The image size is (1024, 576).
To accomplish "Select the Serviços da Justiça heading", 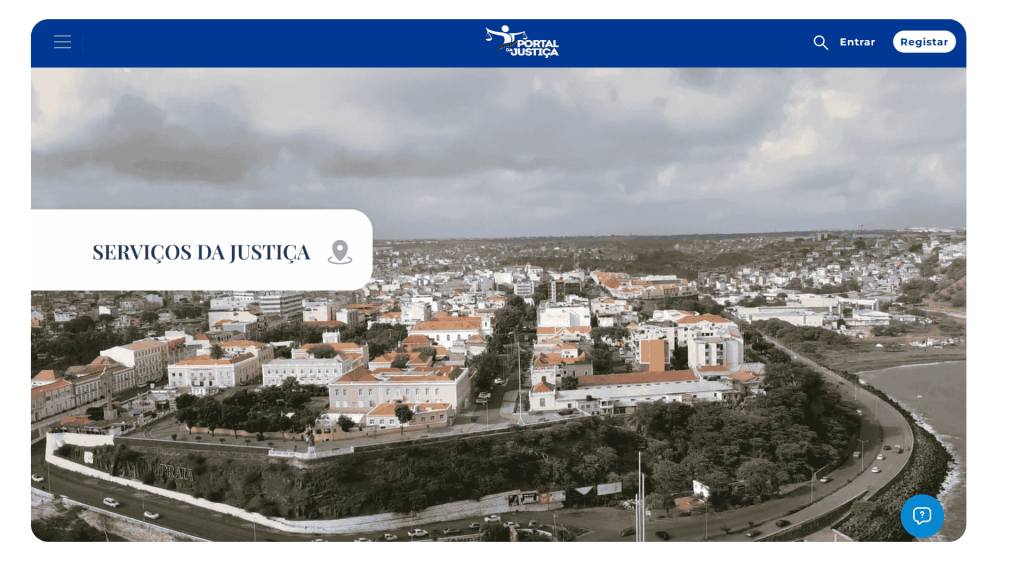I will (201, 252).
